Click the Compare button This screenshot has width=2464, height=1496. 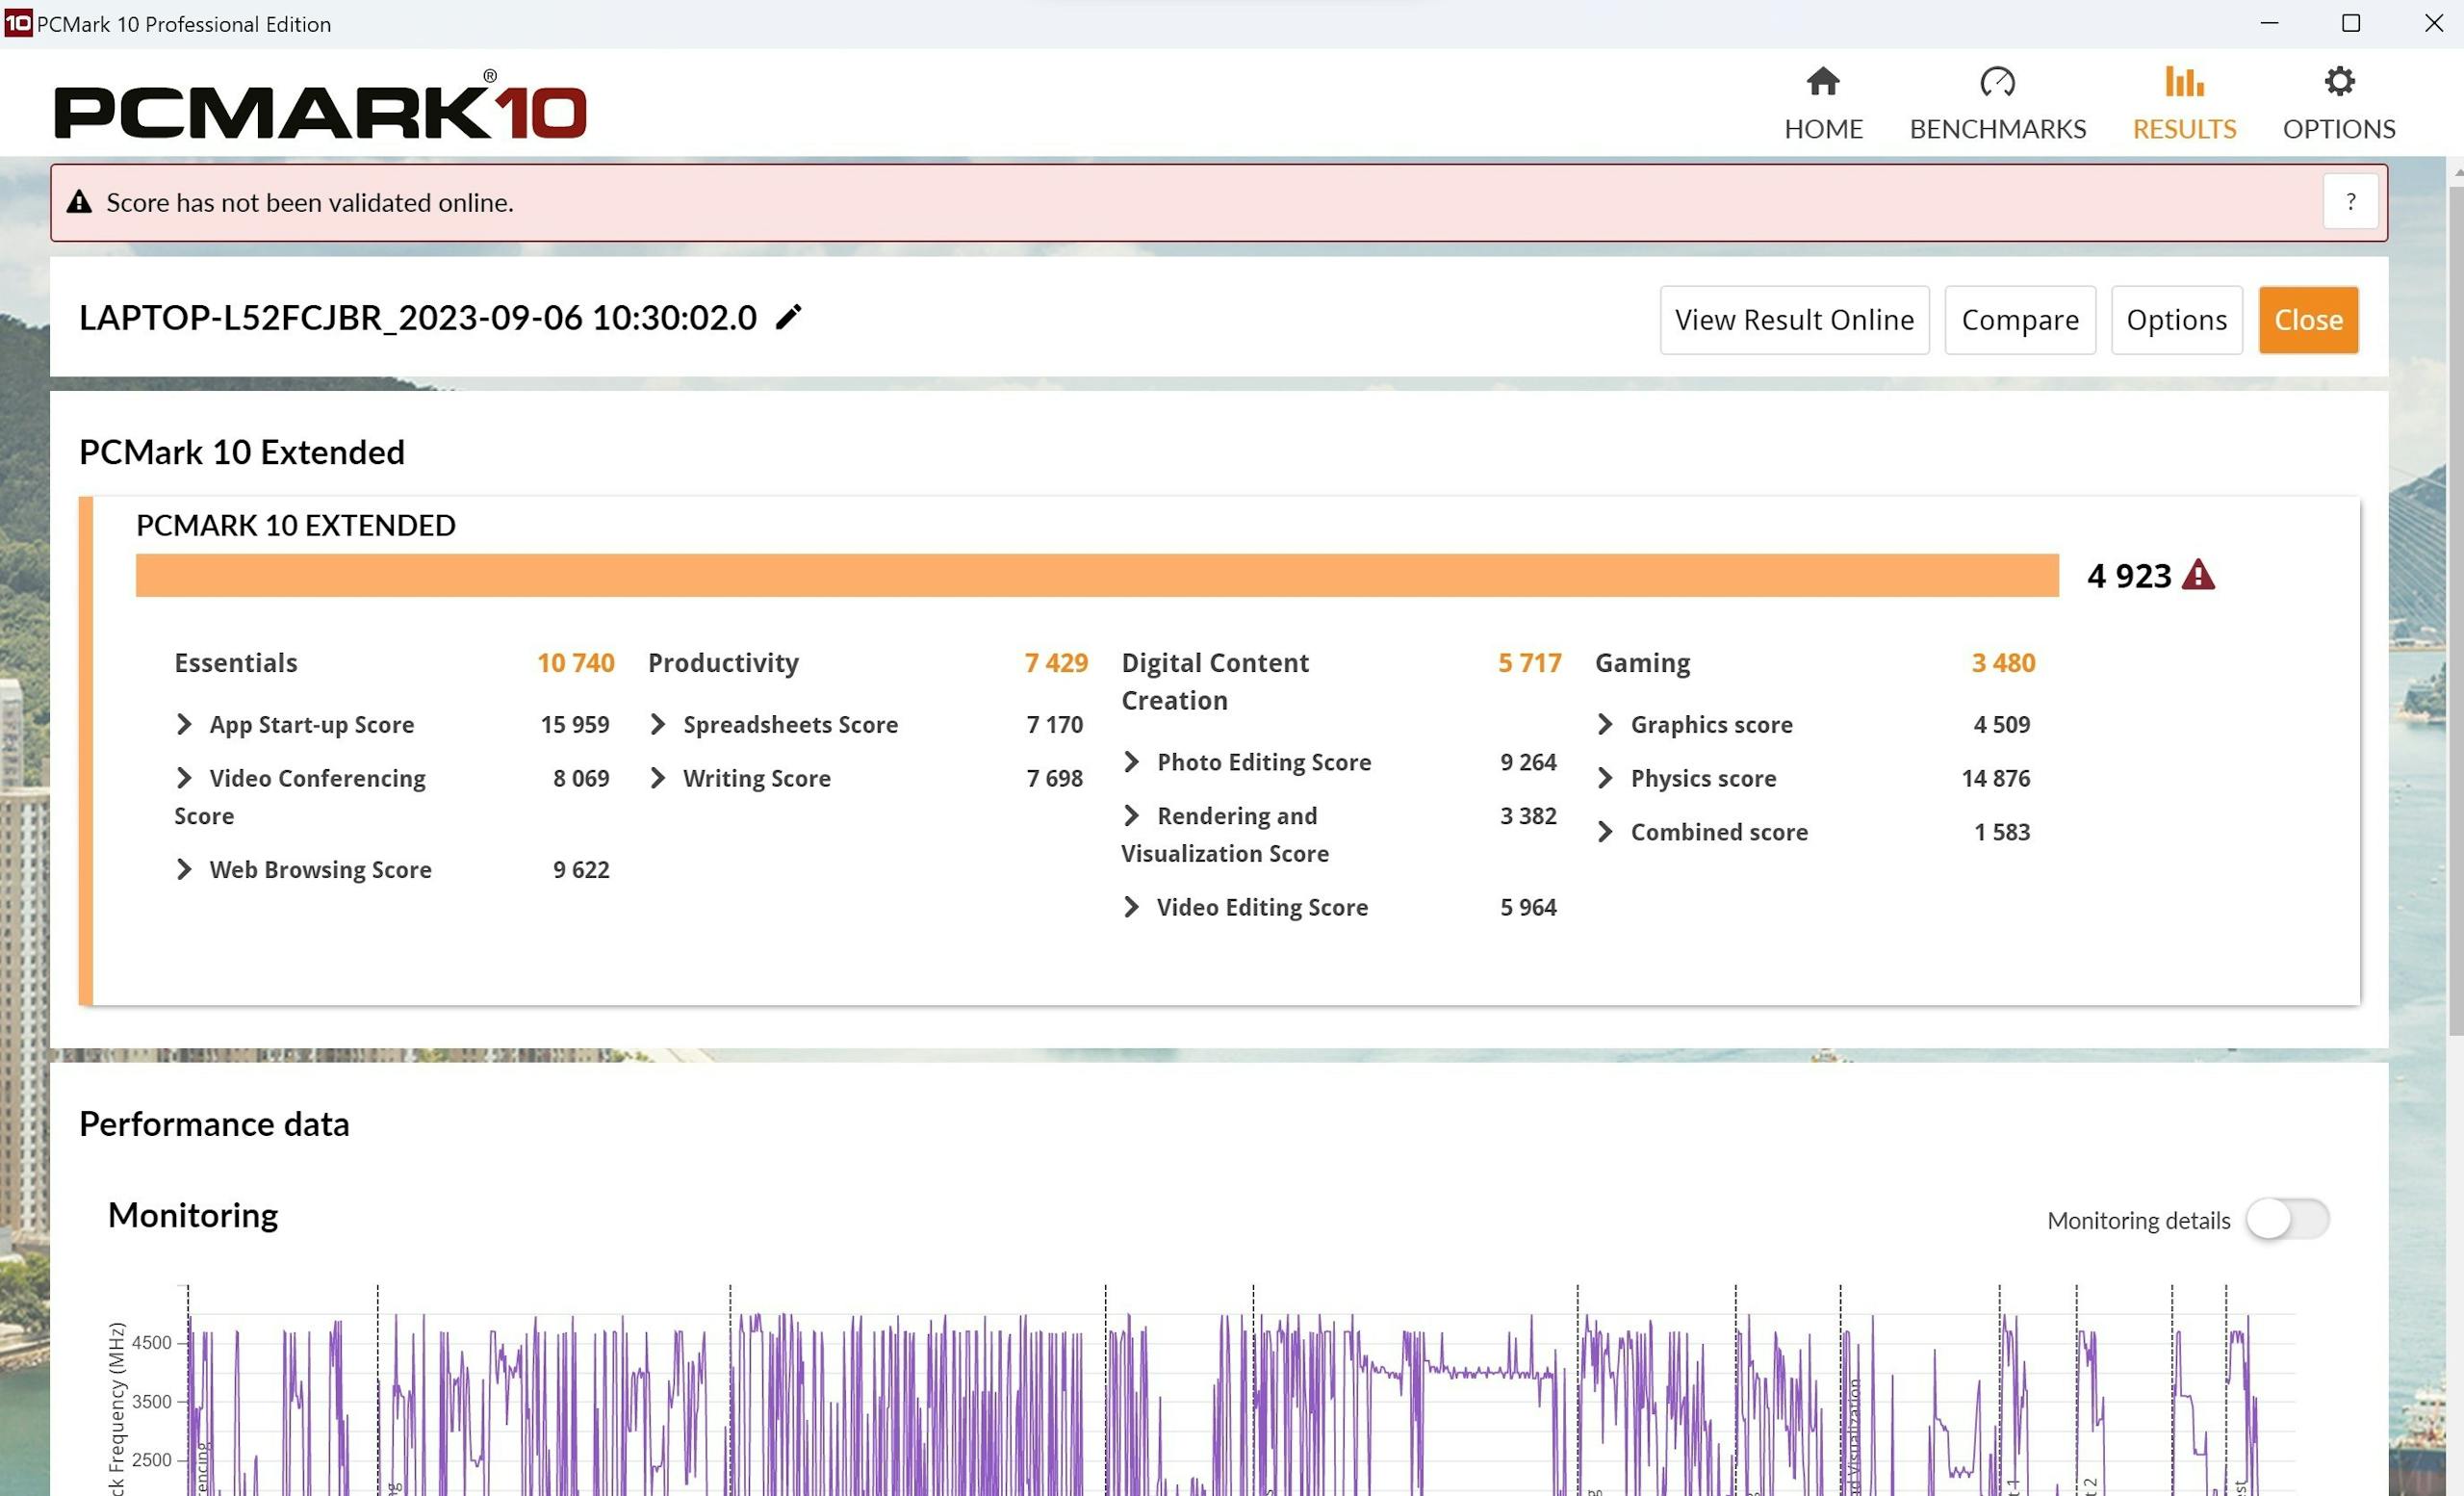pos(2019,320)
